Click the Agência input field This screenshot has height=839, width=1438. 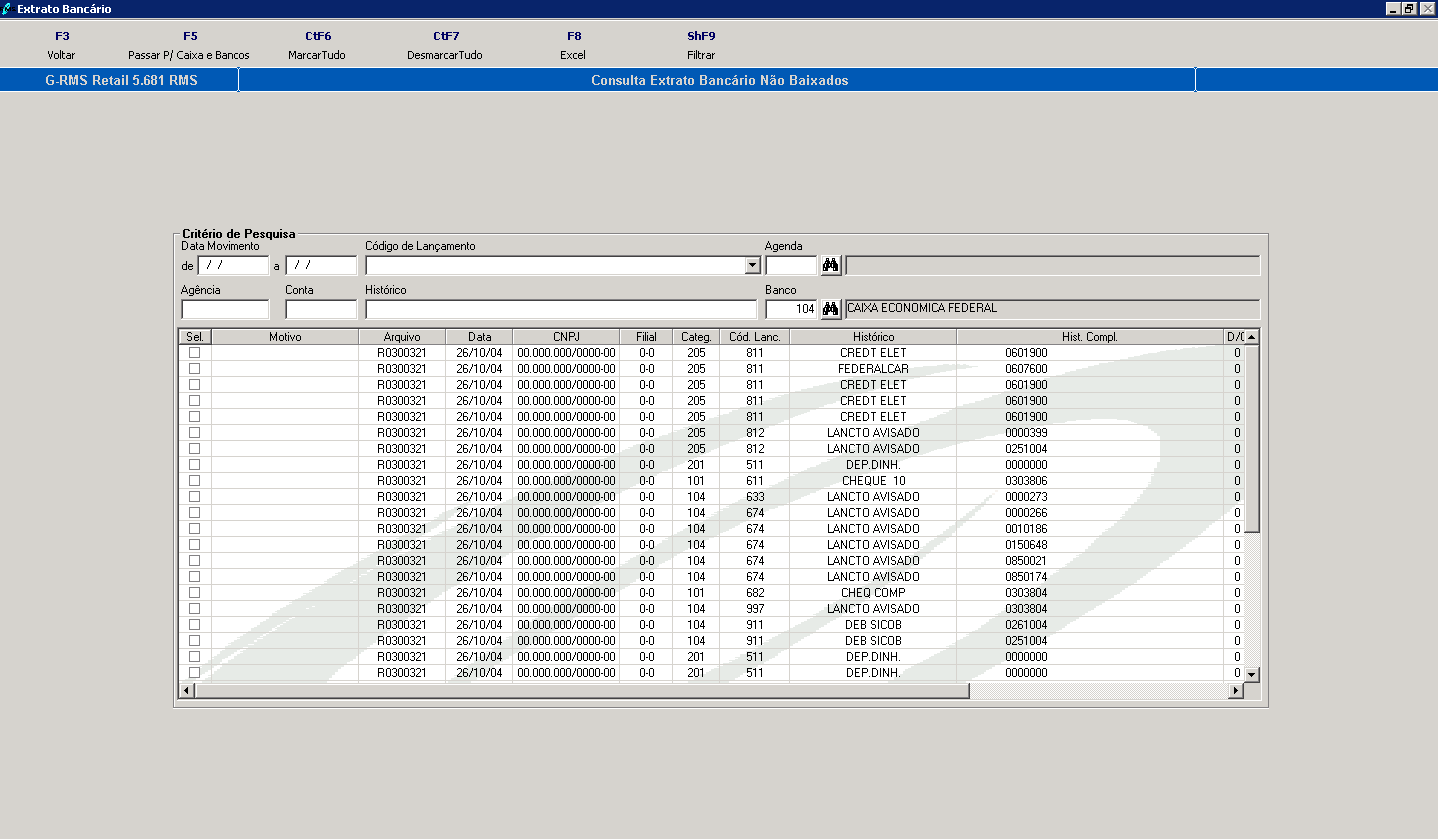coord(225,310)
